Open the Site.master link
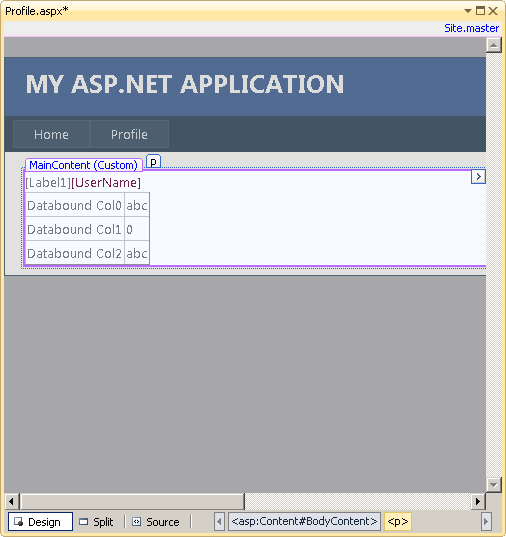The image size is (506, 537). coord(471,28)
